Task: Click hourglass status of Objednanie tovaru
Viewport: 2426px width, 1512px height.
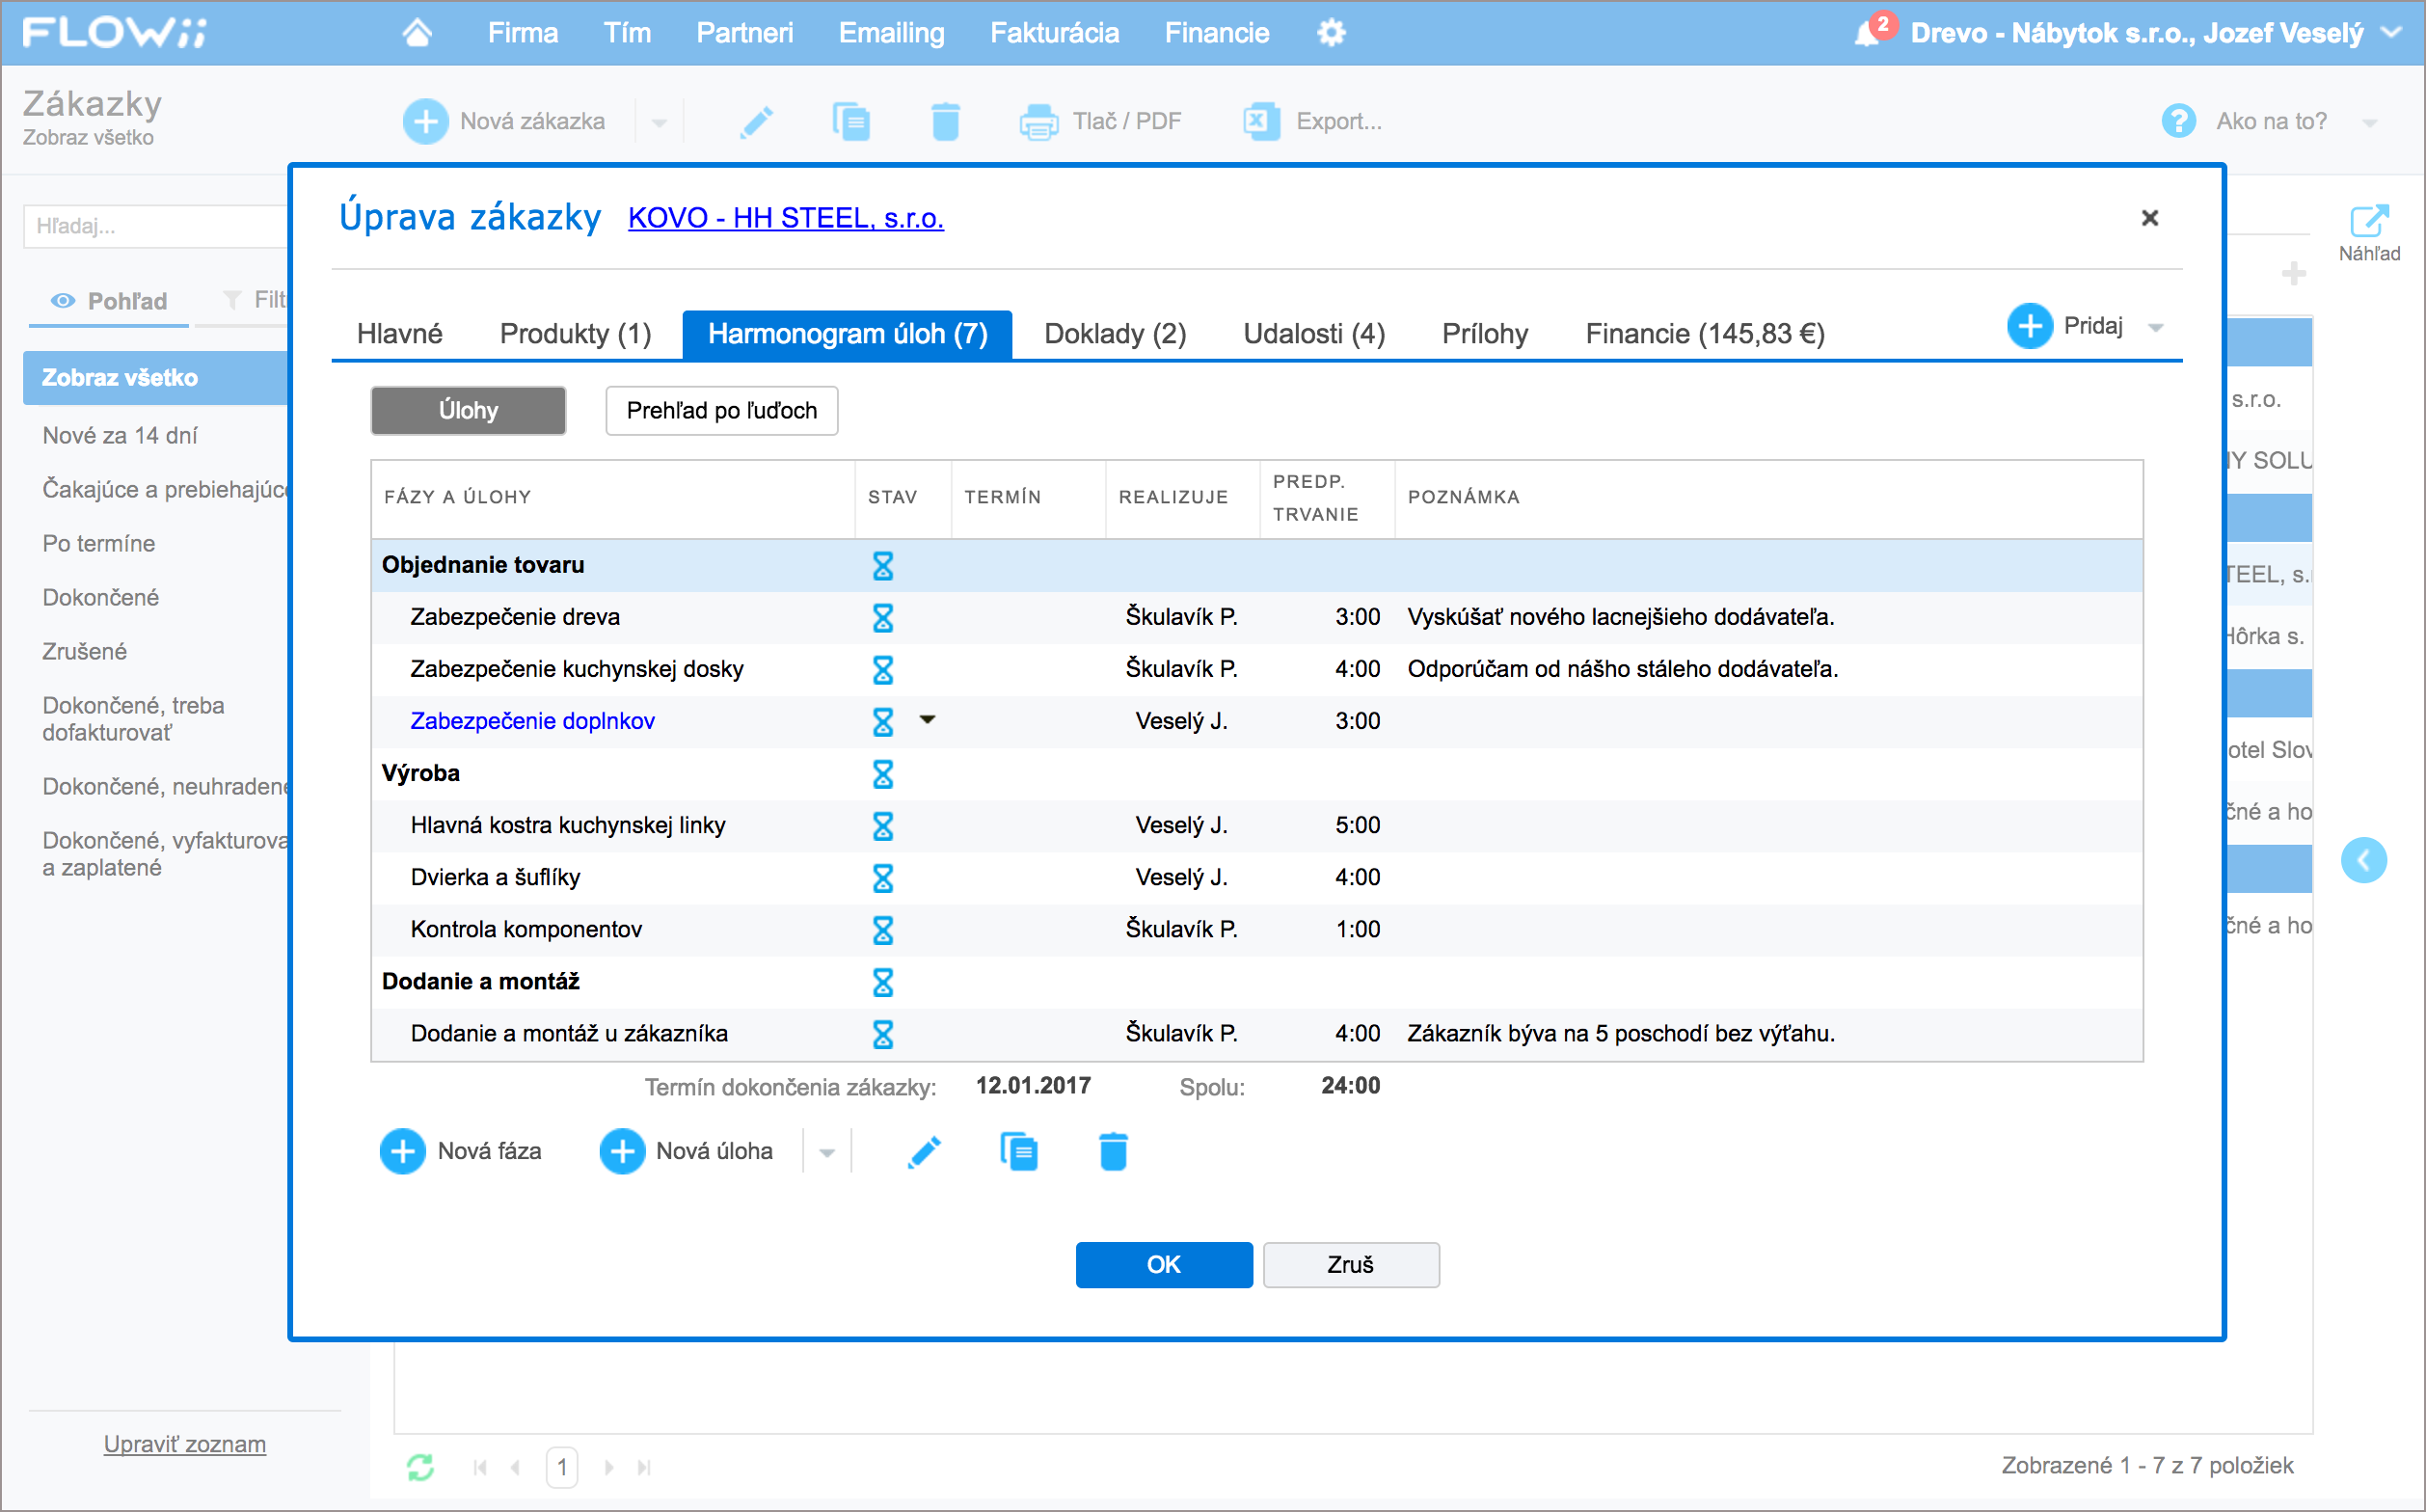Action: click(x=883, y=566)
